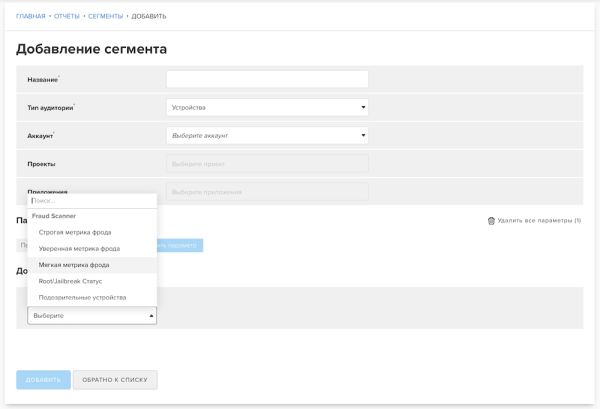600x409 pixels.
Task: Pick Мягкая метрика фрода from list
Action: pos(74,265)
